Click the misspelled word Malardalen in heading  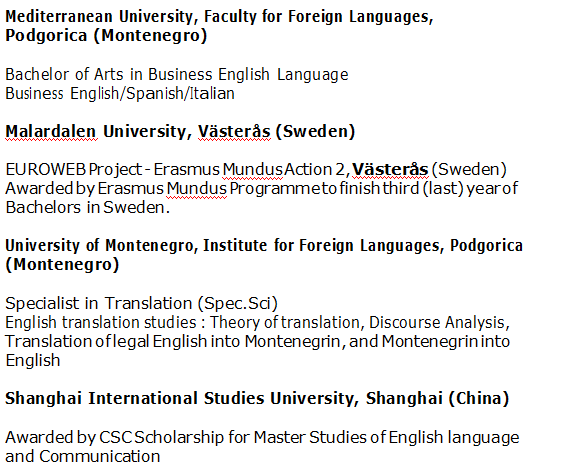pyautogui.click(x=51, y=131)
